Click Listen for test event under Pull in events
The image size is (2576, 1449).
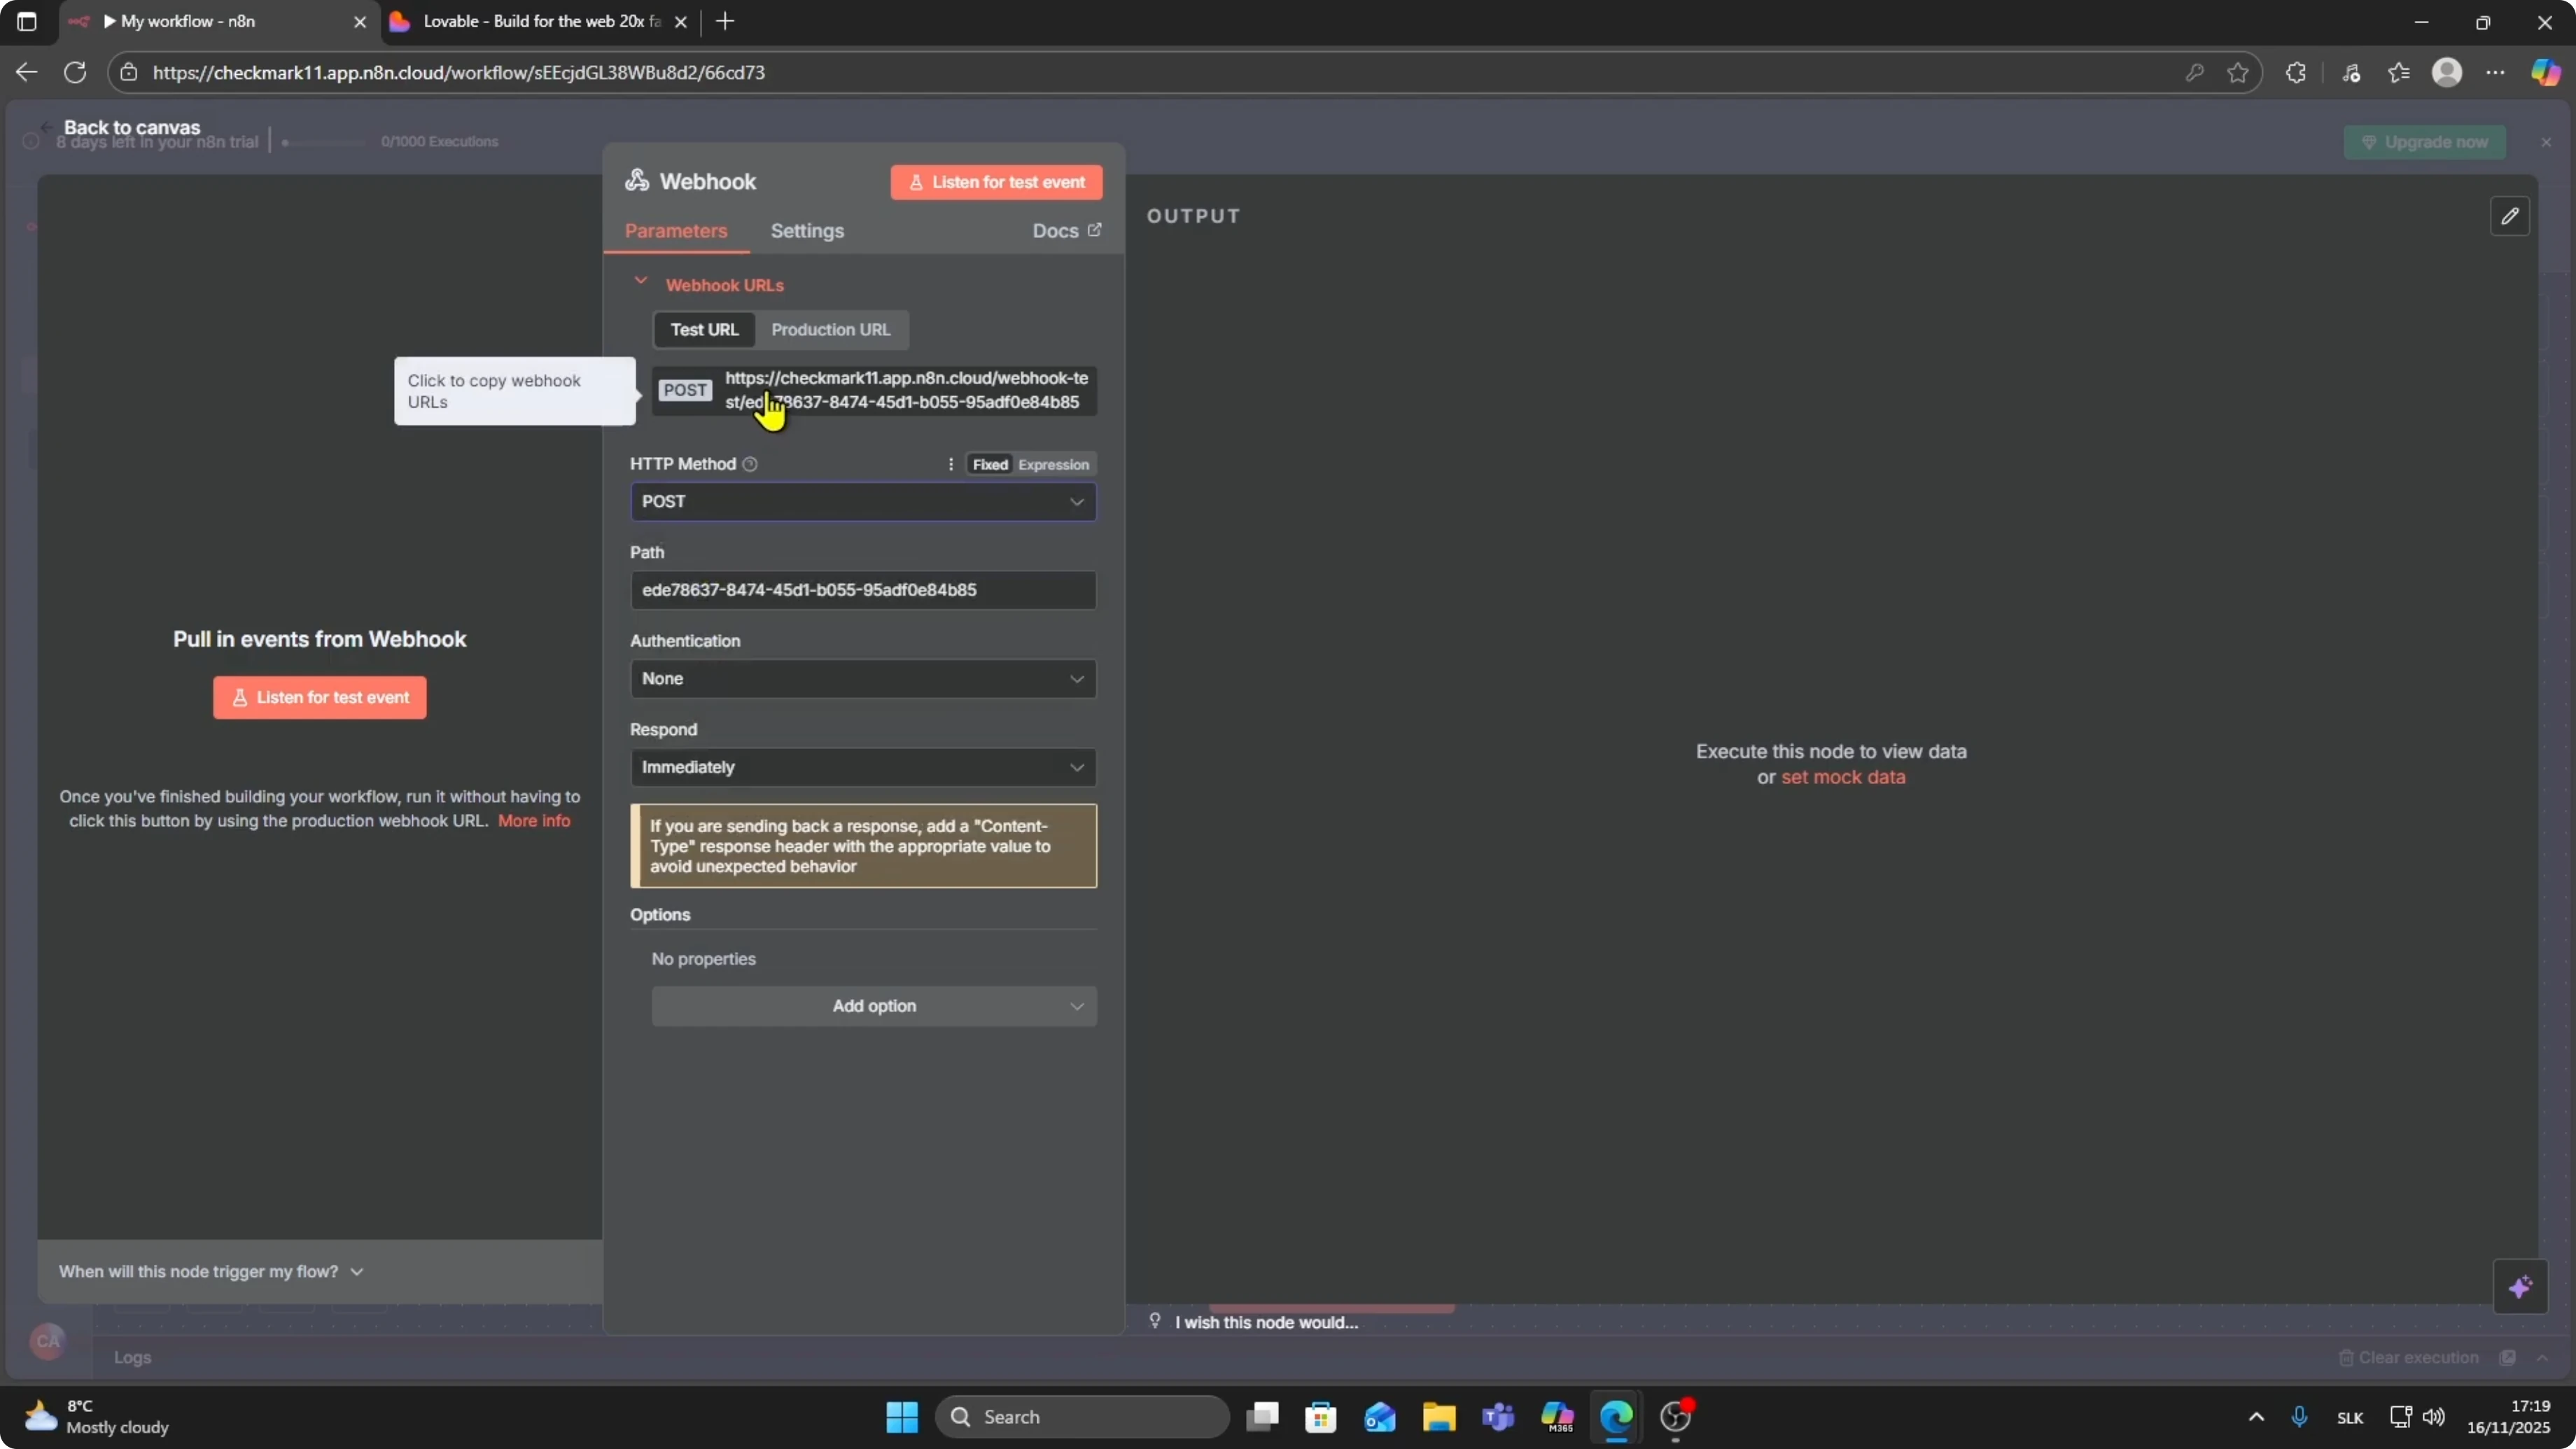(320, 698)
